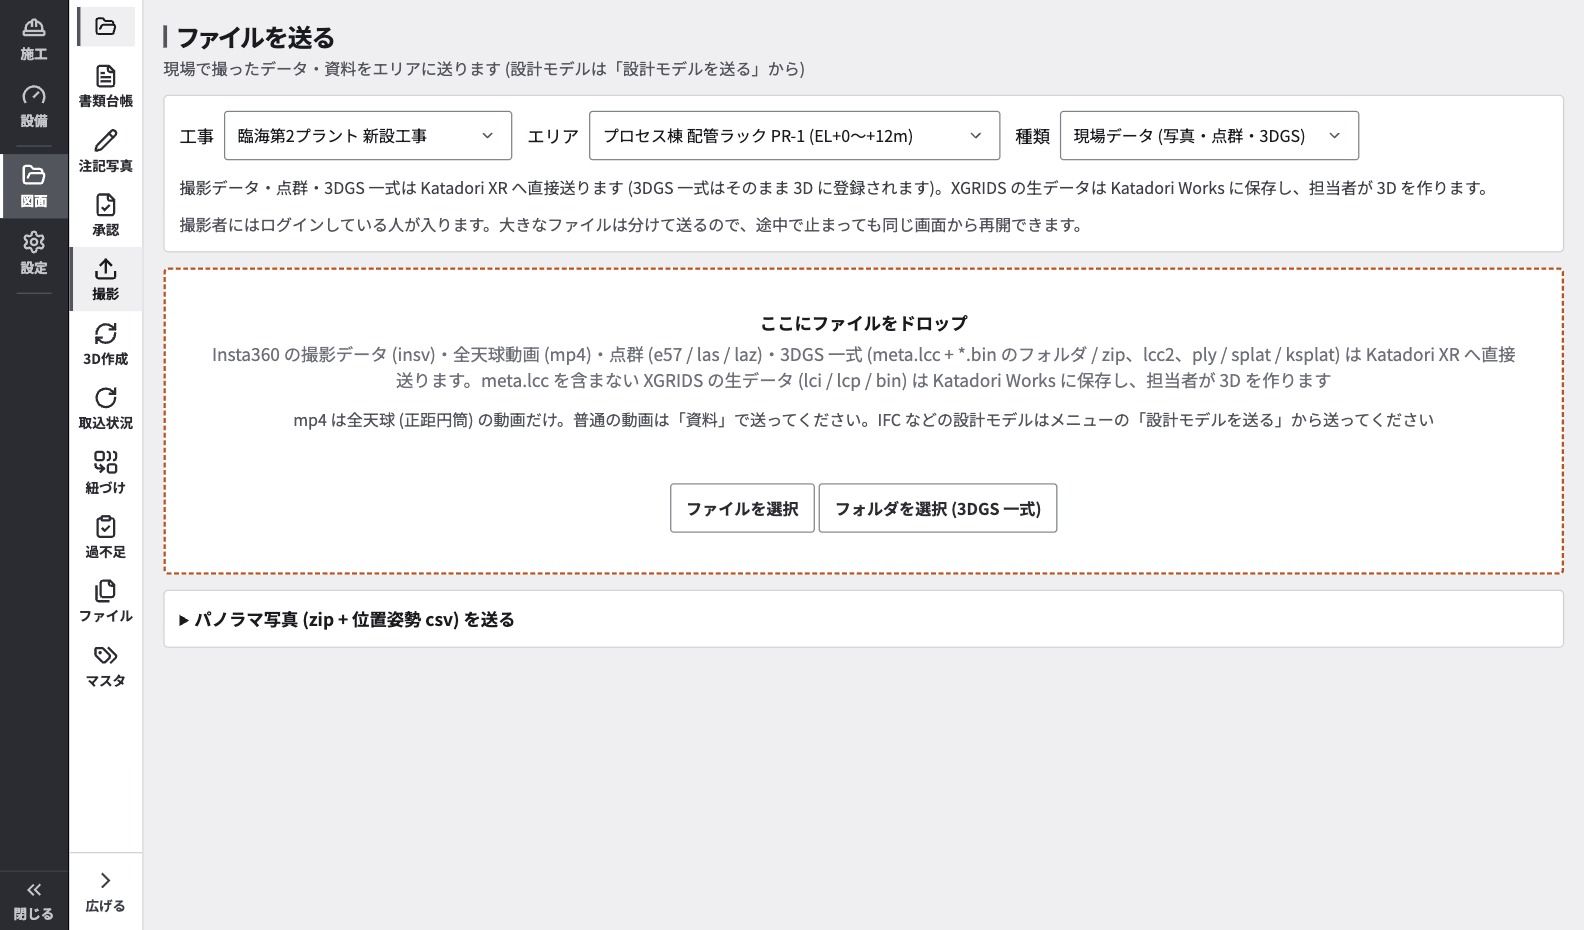Open 過不足 clipboard check icon
1584x930 pixels.
click(105, 537)
